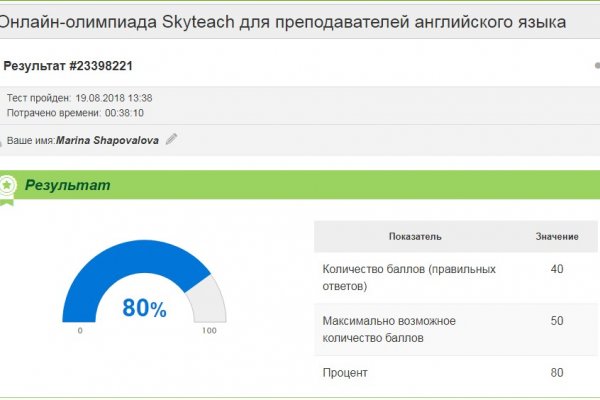Select the 80% gauge value text

point(144,308)
